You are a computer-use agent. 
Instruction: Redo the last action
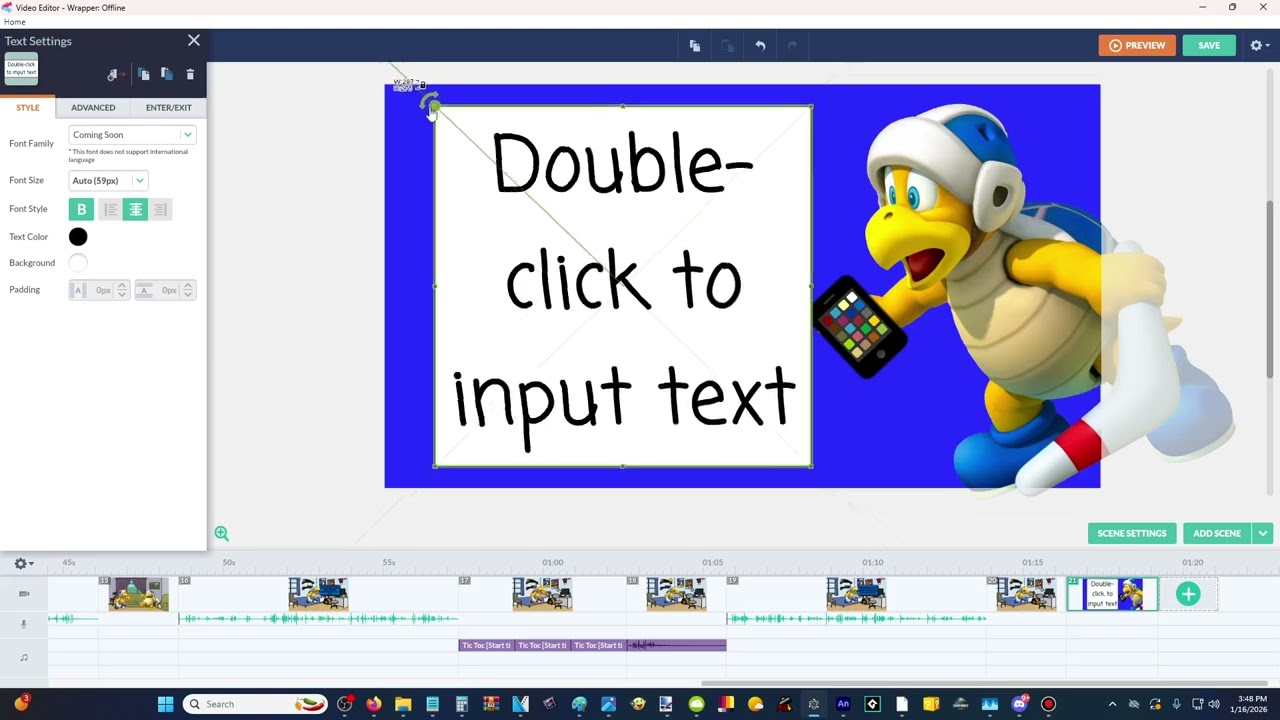(792, 45)
